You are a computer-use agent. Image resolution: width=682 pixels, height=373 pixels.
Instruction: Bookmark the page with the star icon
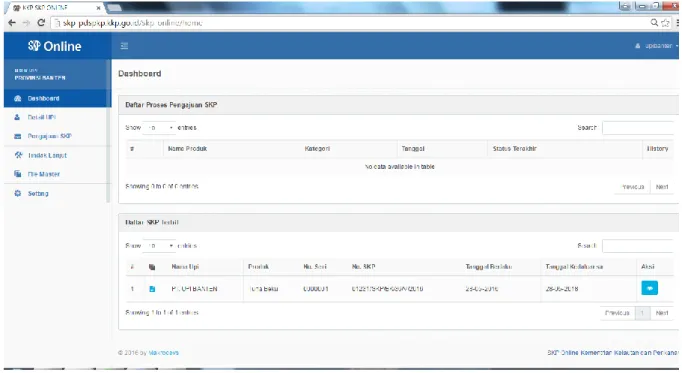coord(665,23)
